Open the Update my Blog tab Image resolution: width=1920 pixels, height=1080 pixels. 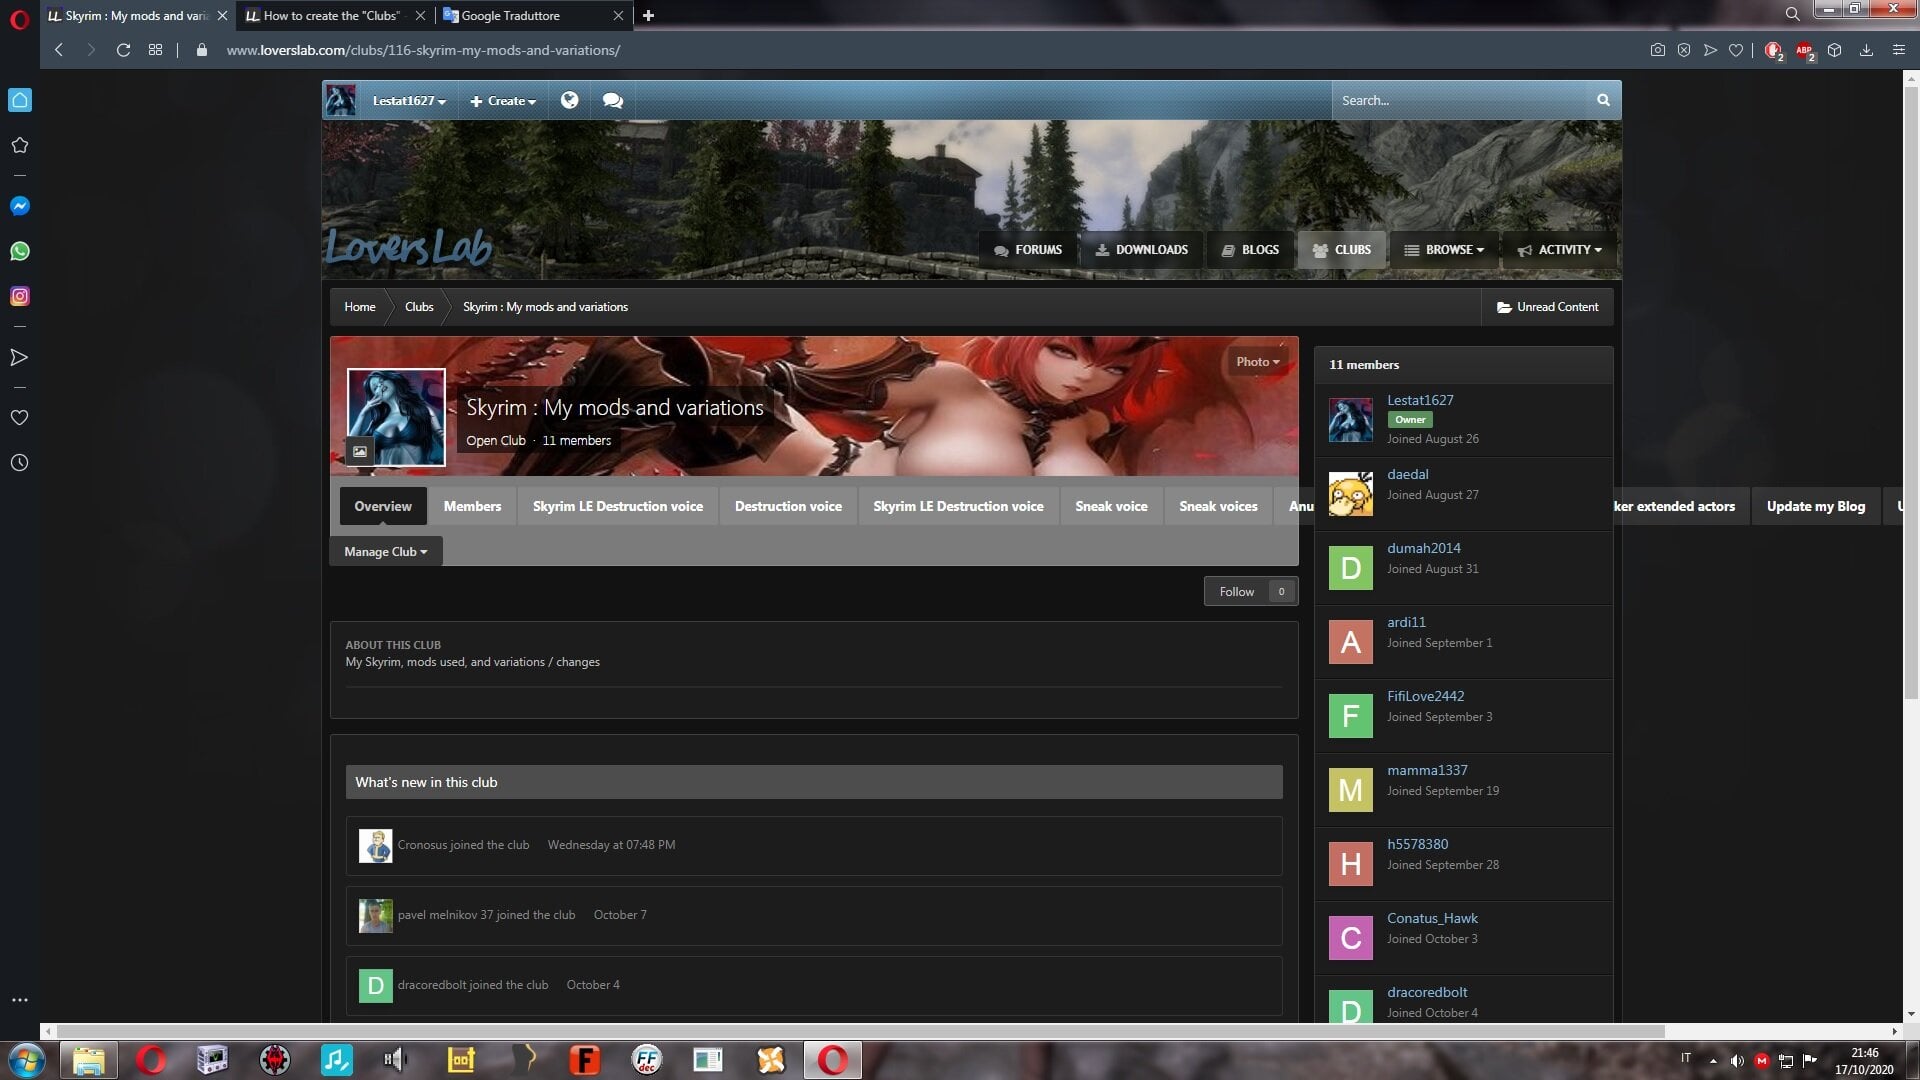(x=1815, y=506)
